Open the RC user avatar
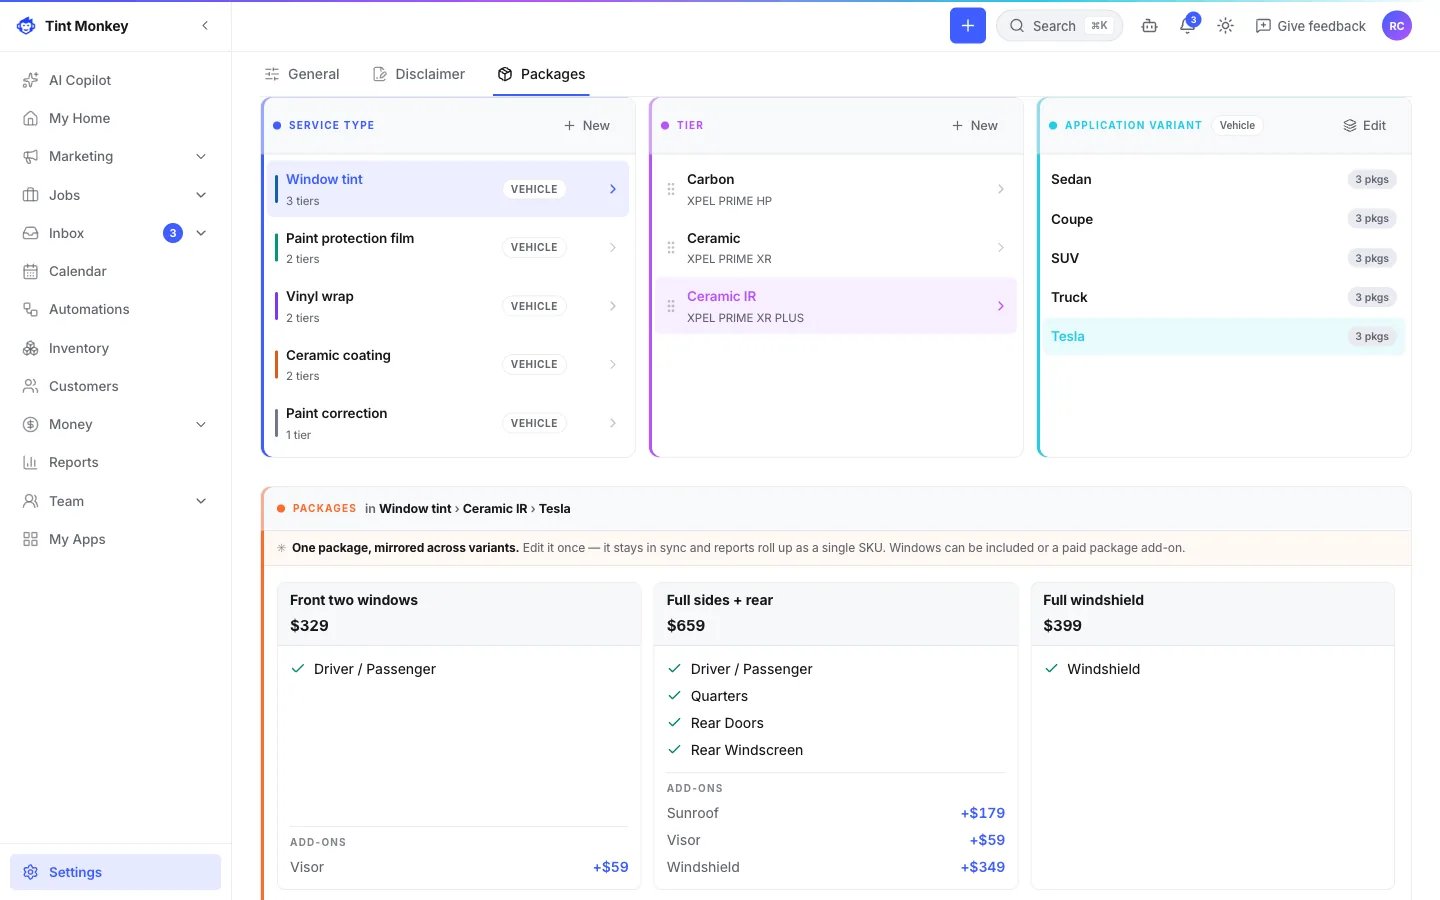Screen dimensions: 1440x900 (1397, 26)
